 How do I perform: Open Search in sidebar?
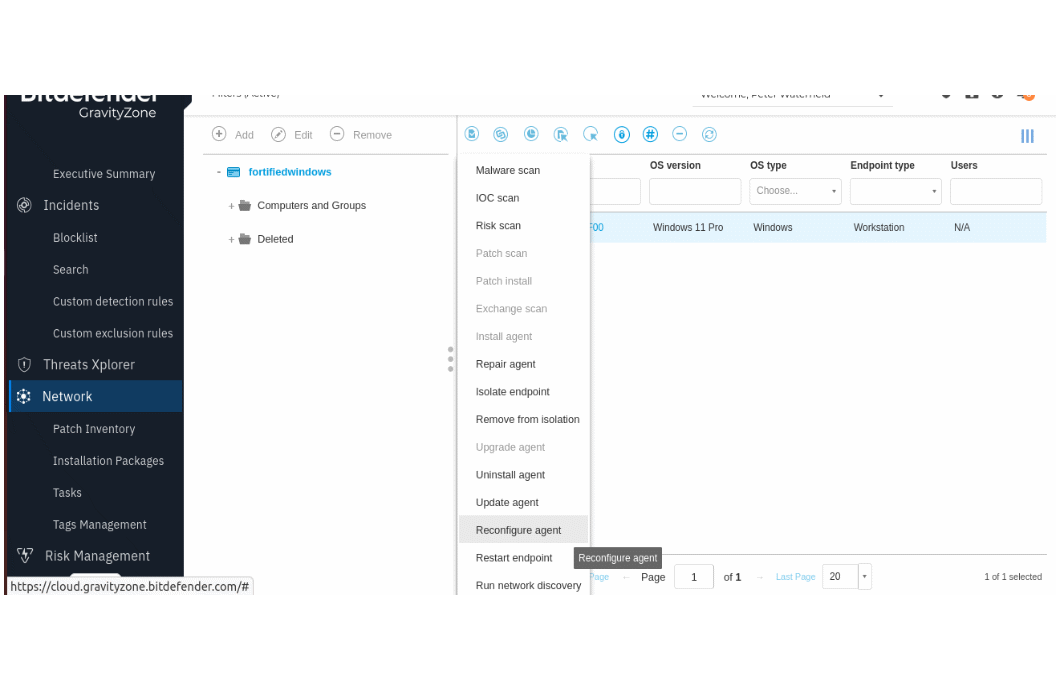(x=70, y=269)
